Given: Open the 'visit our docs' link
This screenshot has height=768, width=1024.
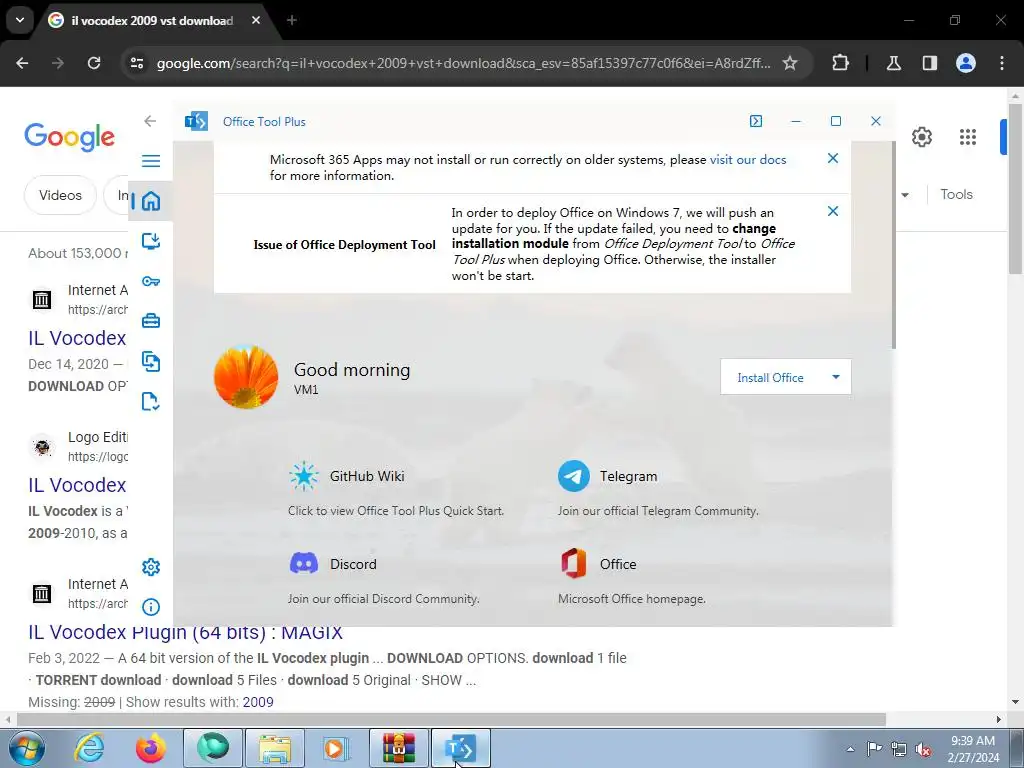Looking at the screenshot, I should [748, 159].
